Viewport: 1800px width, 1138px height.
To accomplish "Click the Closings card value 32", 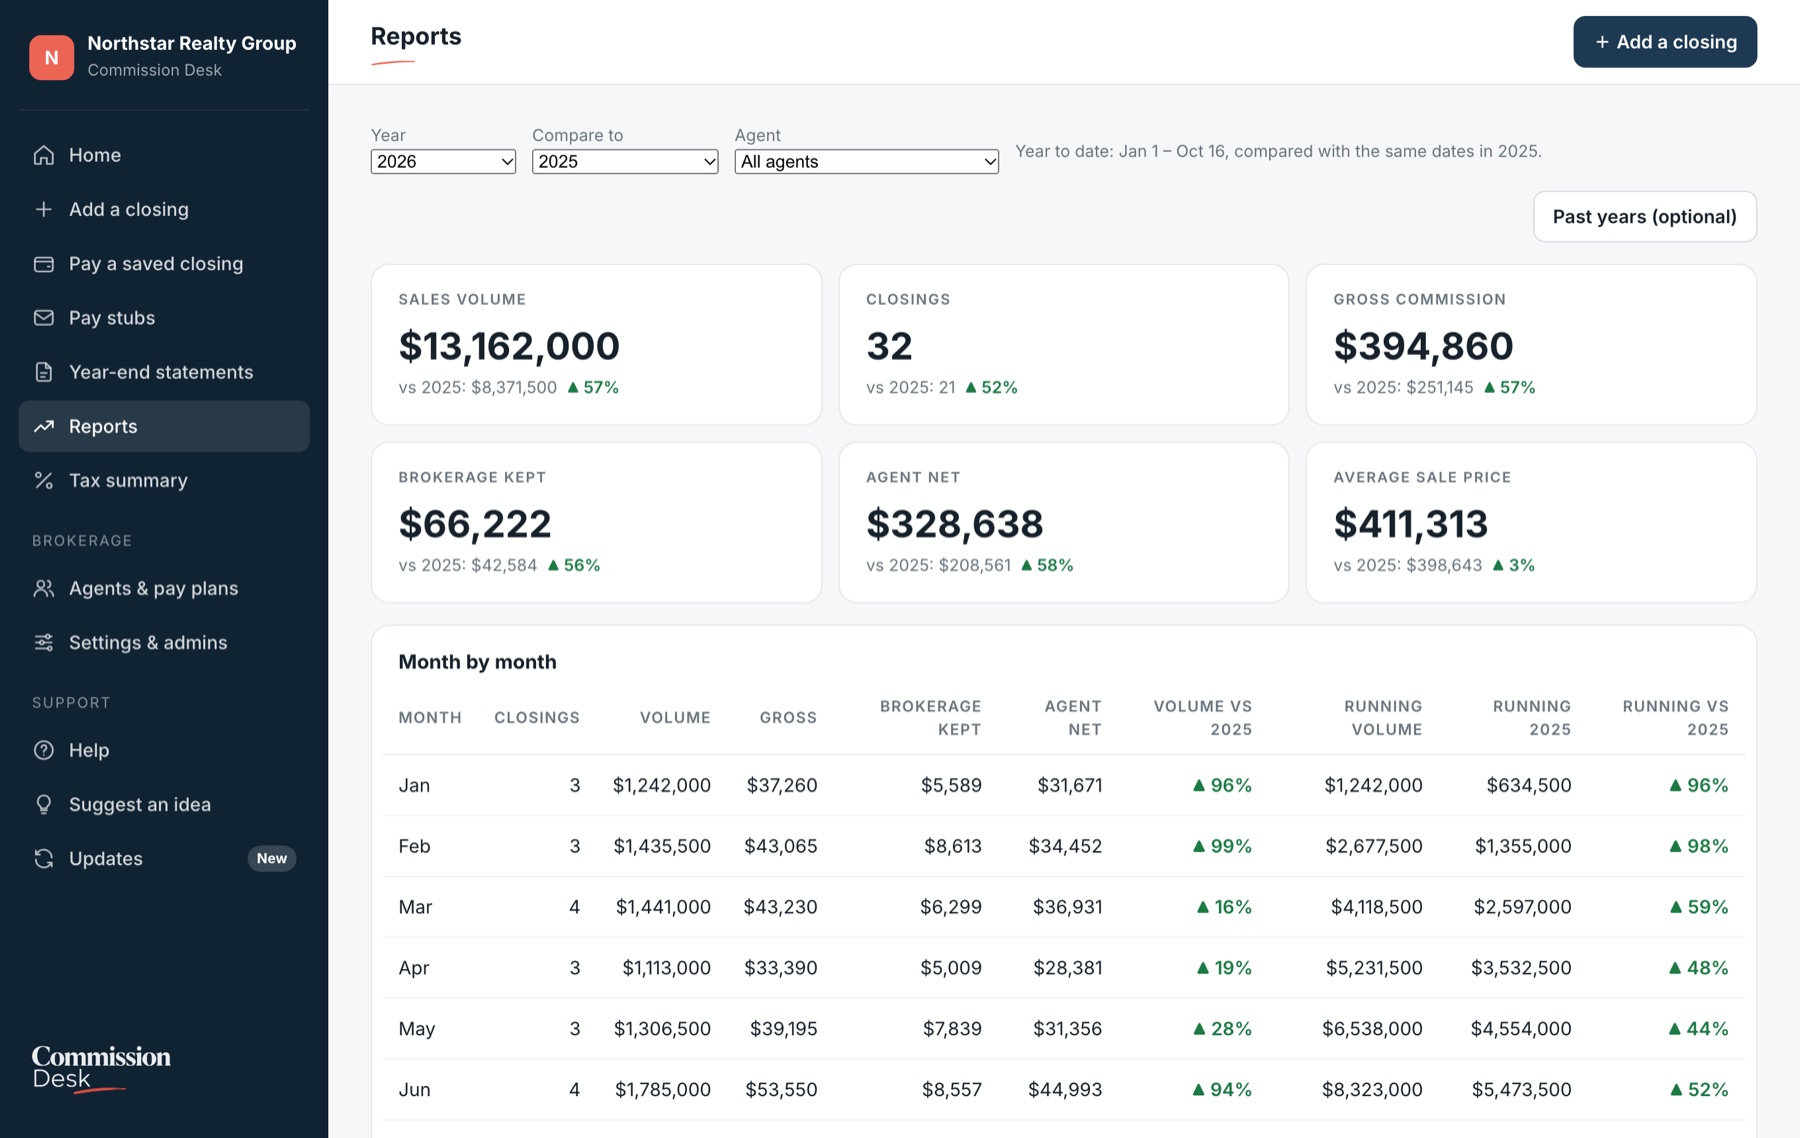I will 889,346.
